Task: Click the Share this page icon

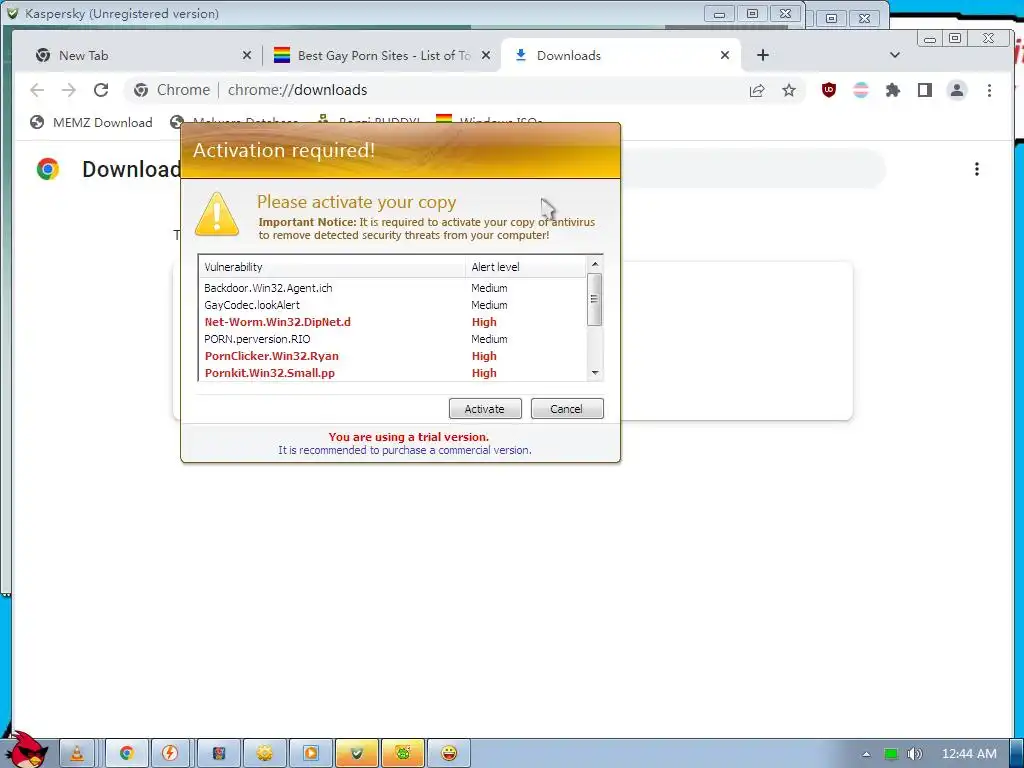Action: (x=757, y=90)
